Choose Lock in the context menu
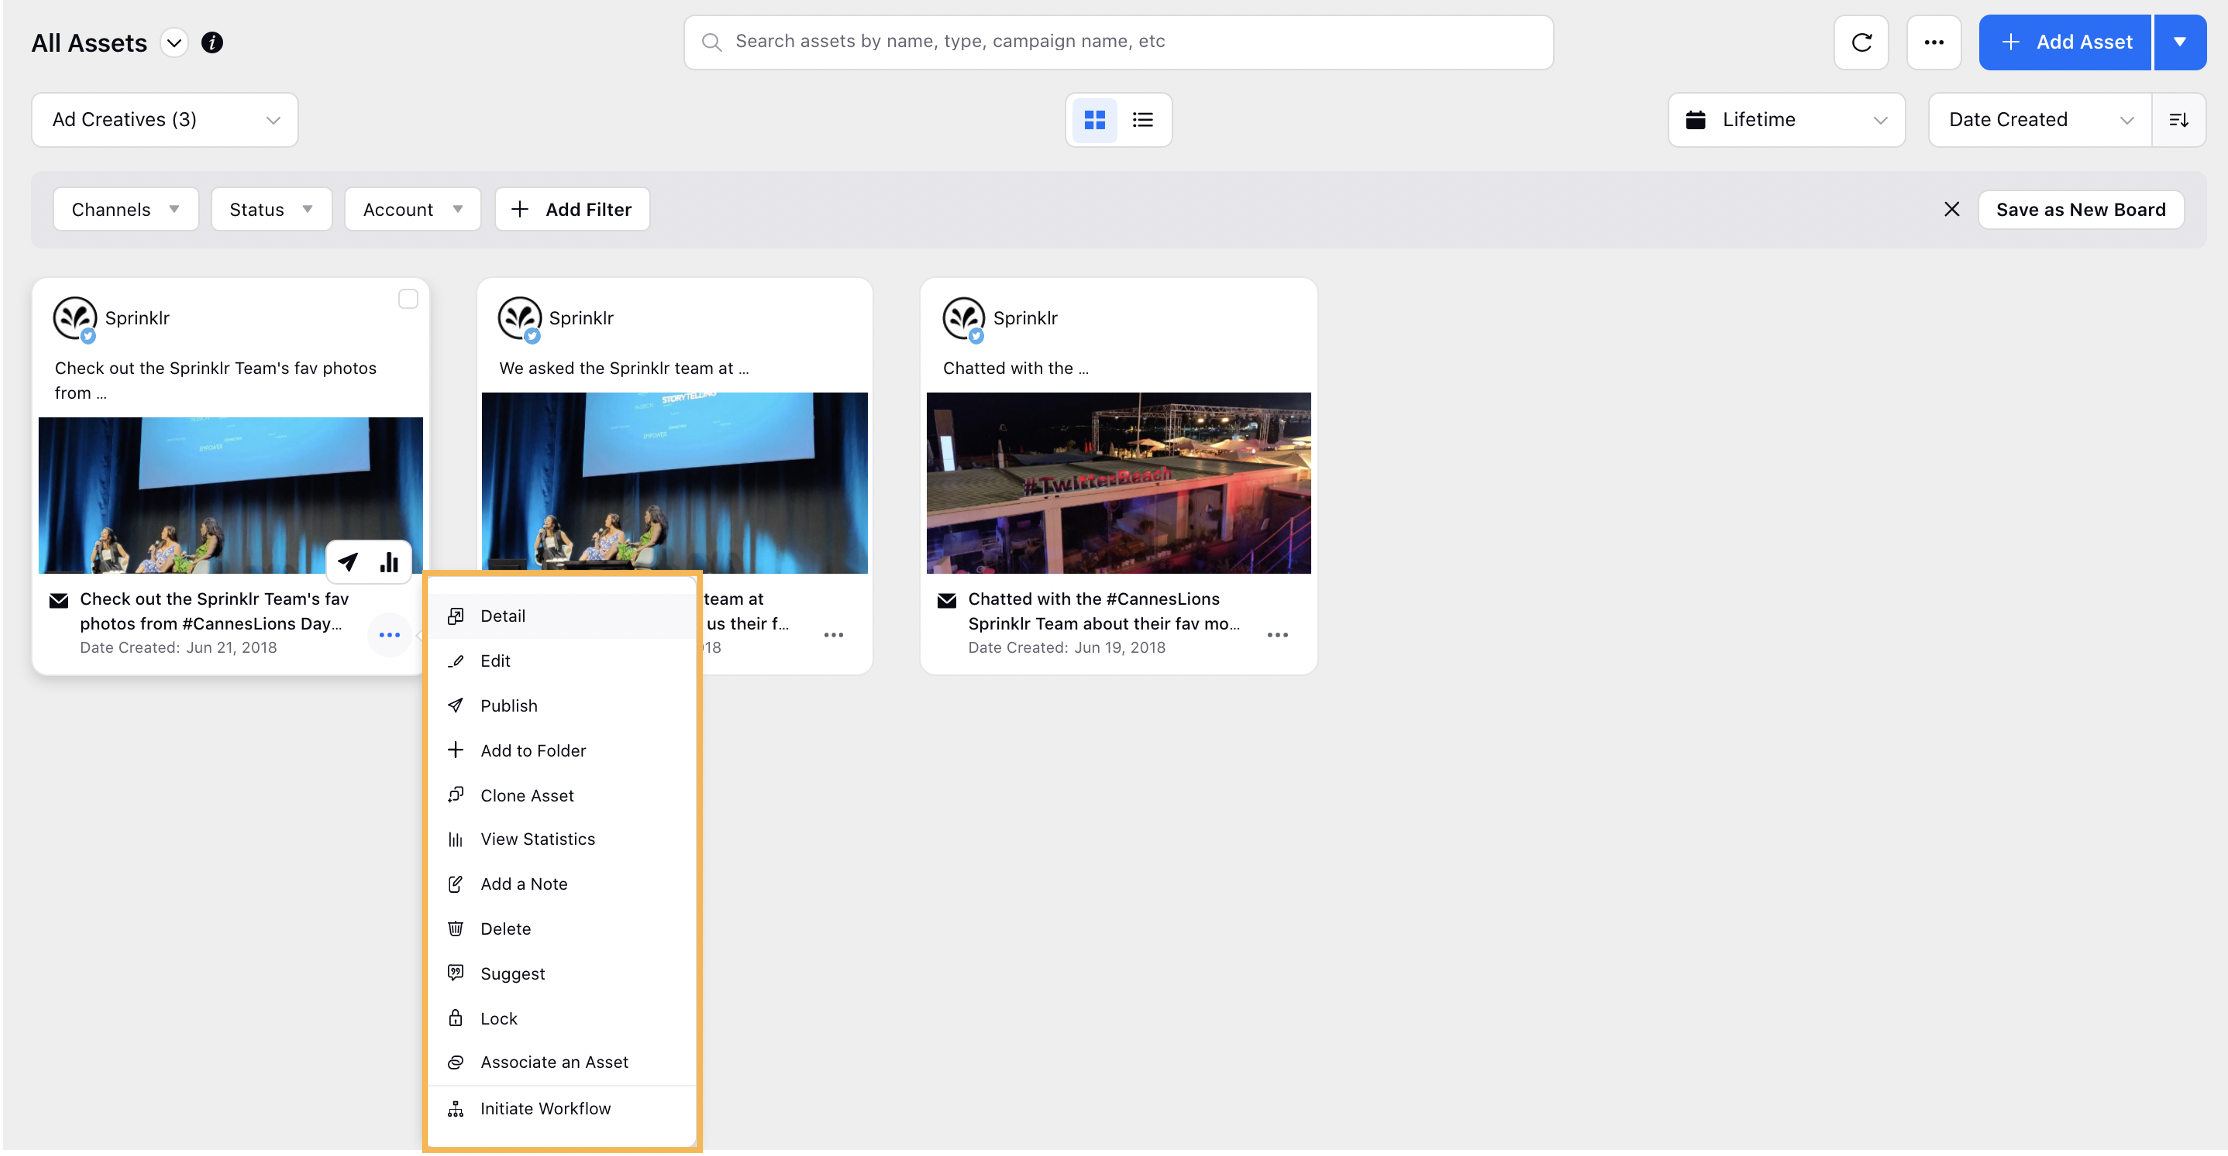This screenshot has width=2228, height=1156. tap(562, 1019)
